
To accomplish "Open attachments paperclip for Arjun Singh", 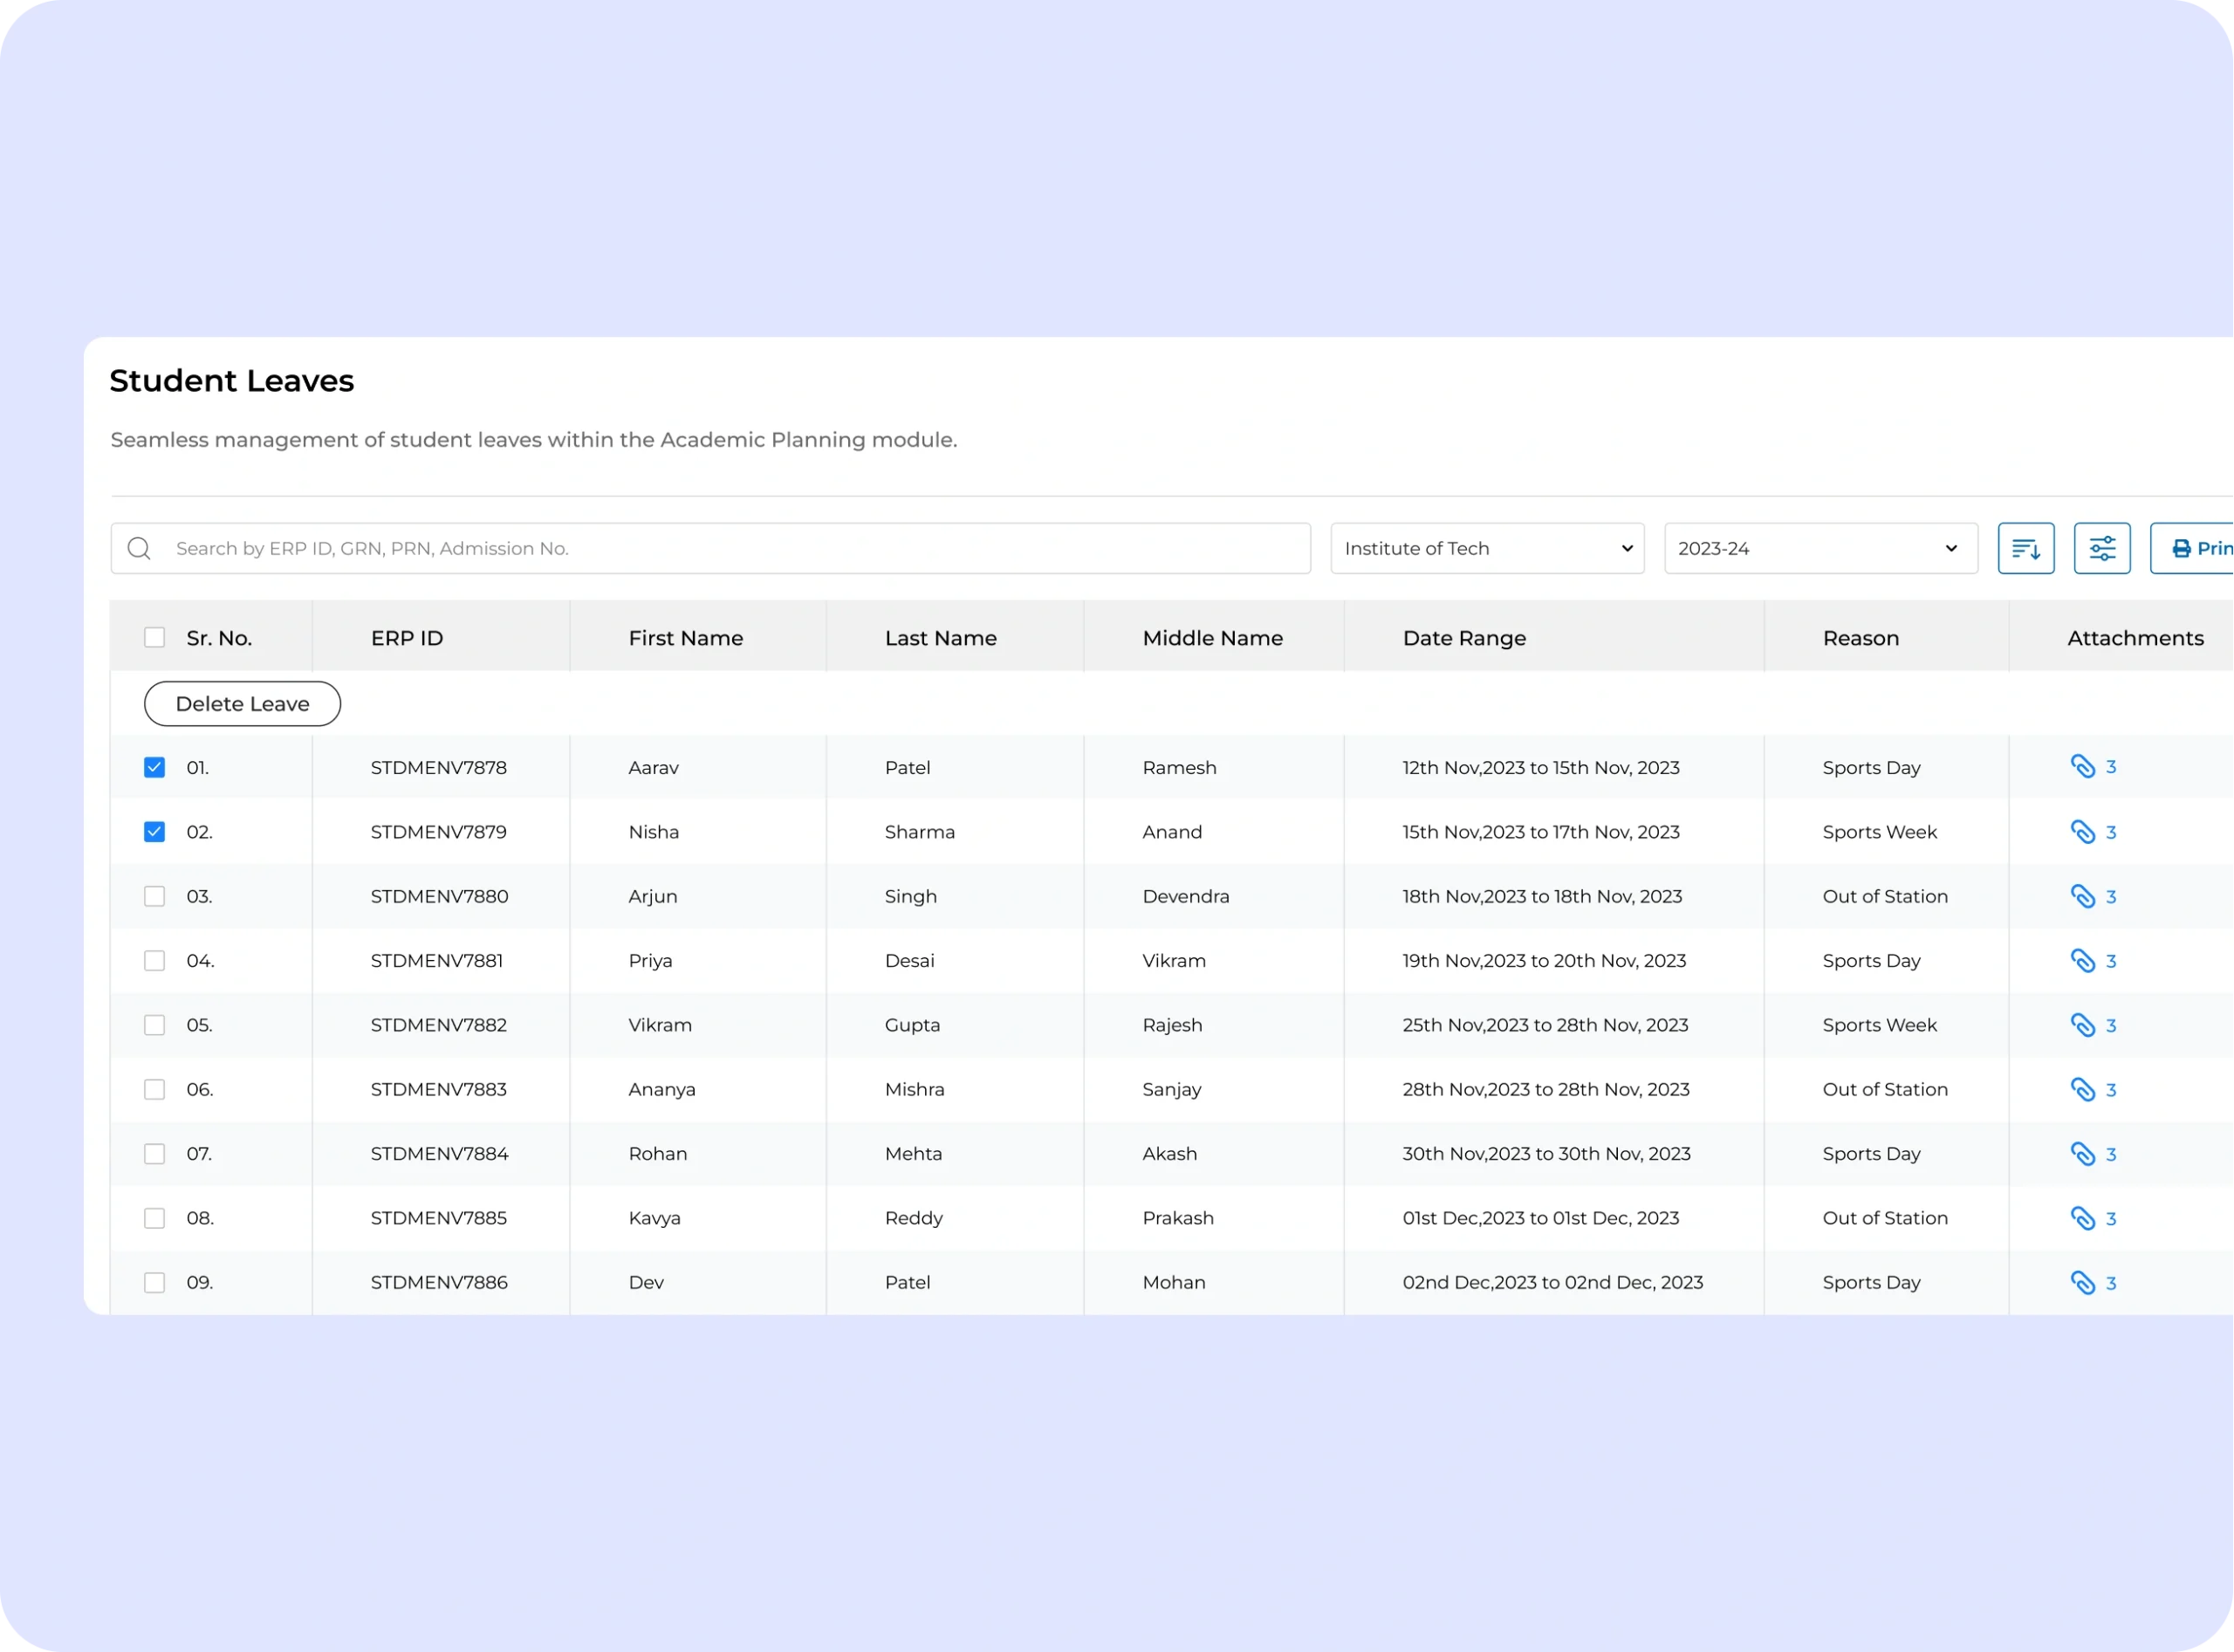I will 2082,896.
